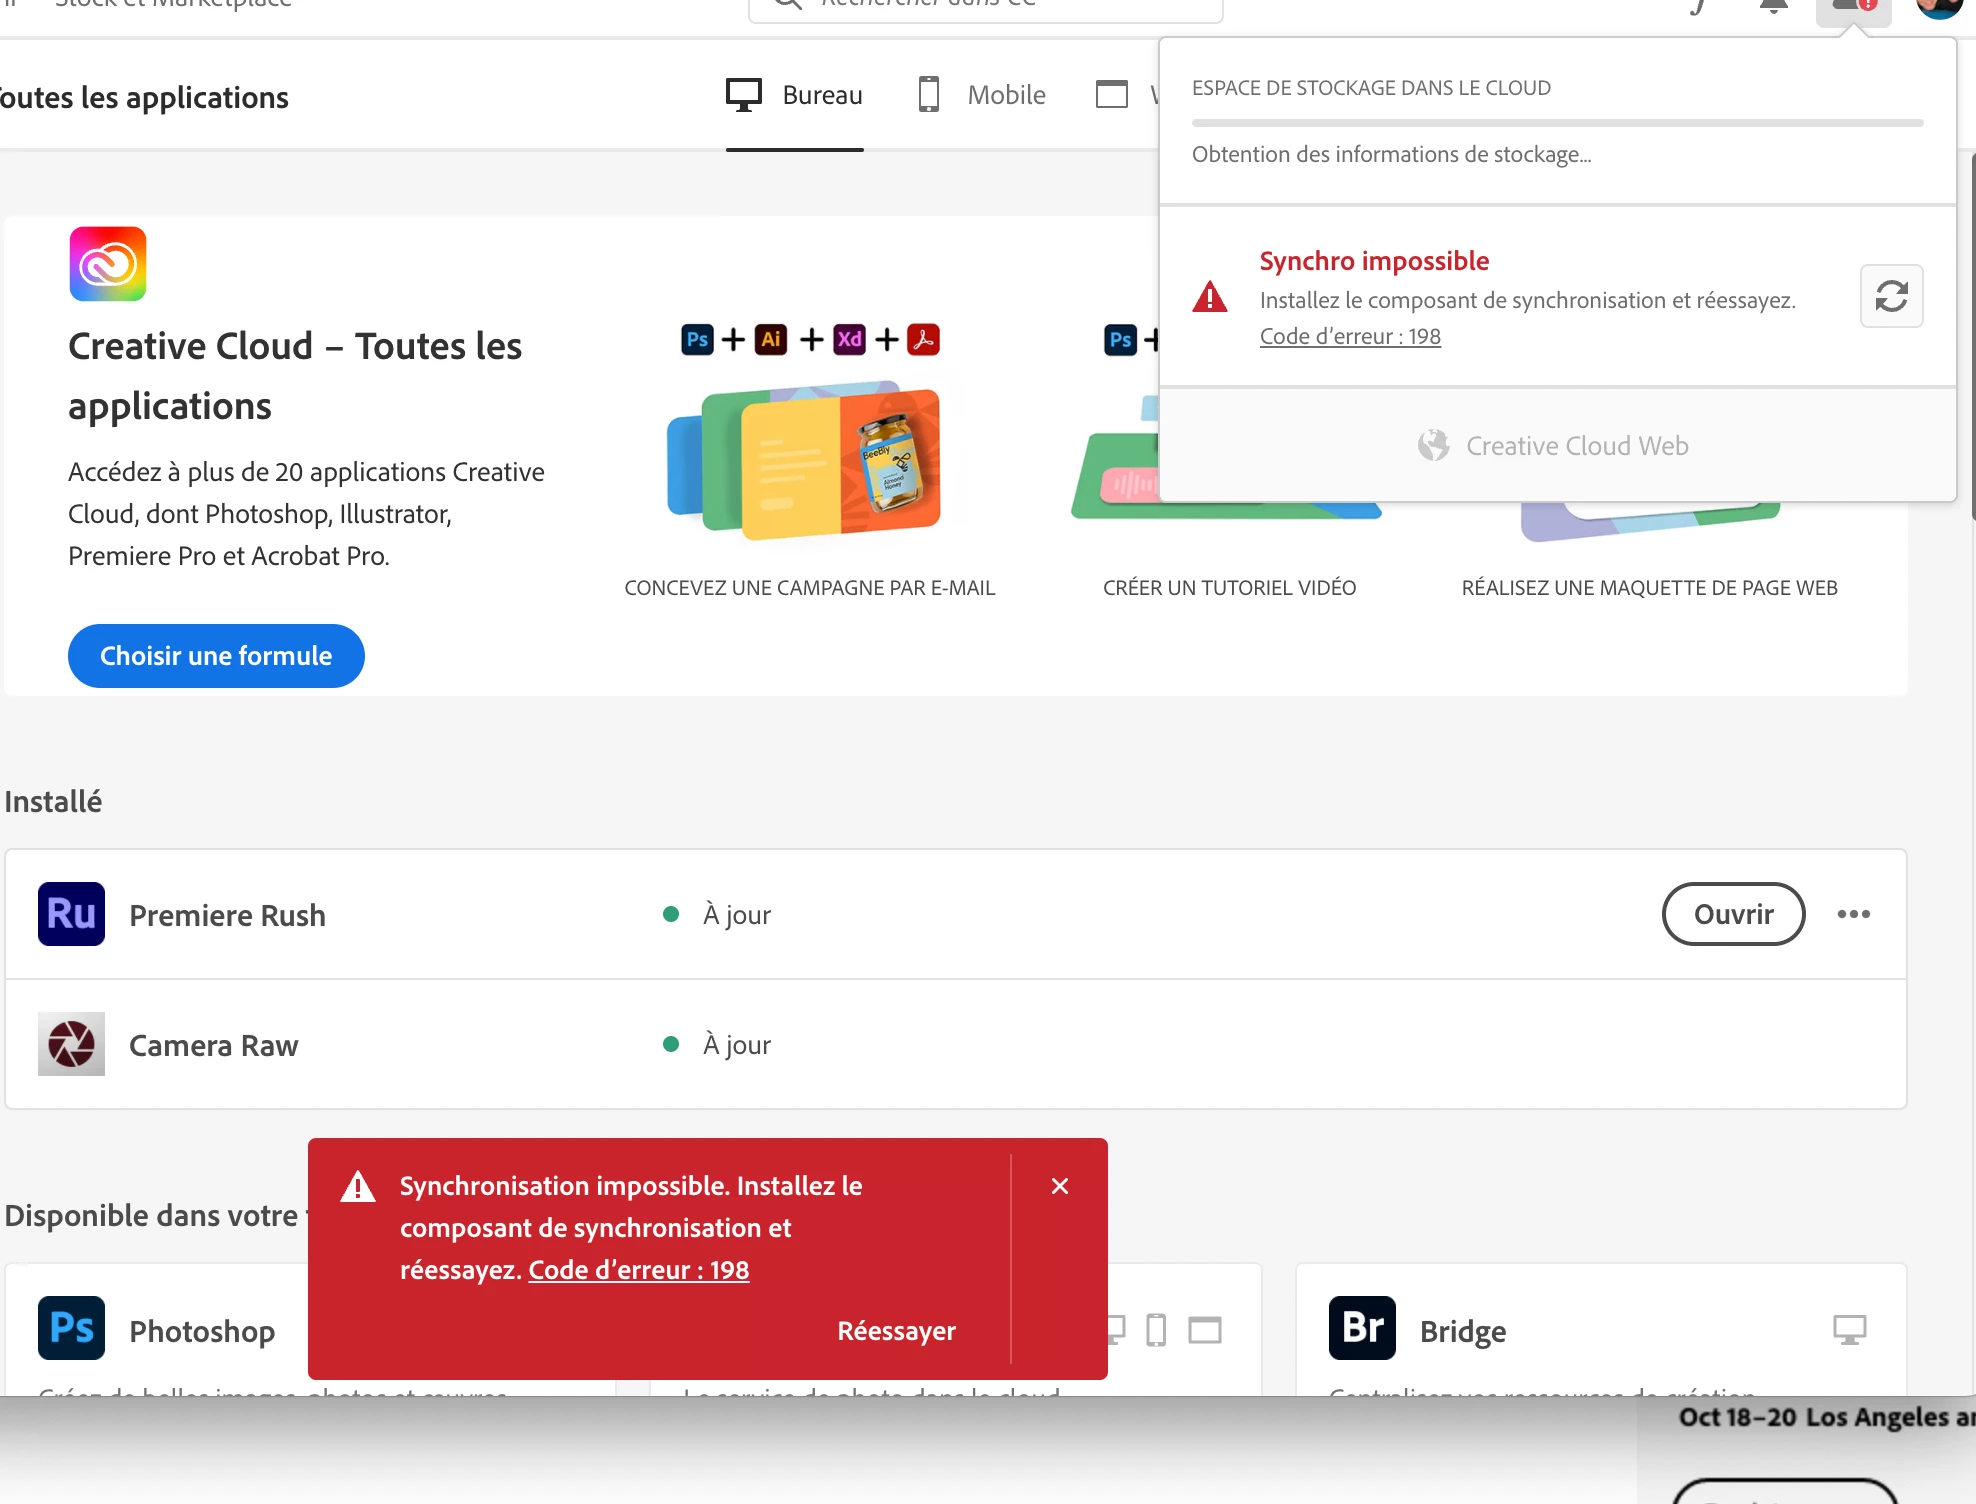
Task: Click the Creative Cloud rainbow logo
Action: coord(108,264)
